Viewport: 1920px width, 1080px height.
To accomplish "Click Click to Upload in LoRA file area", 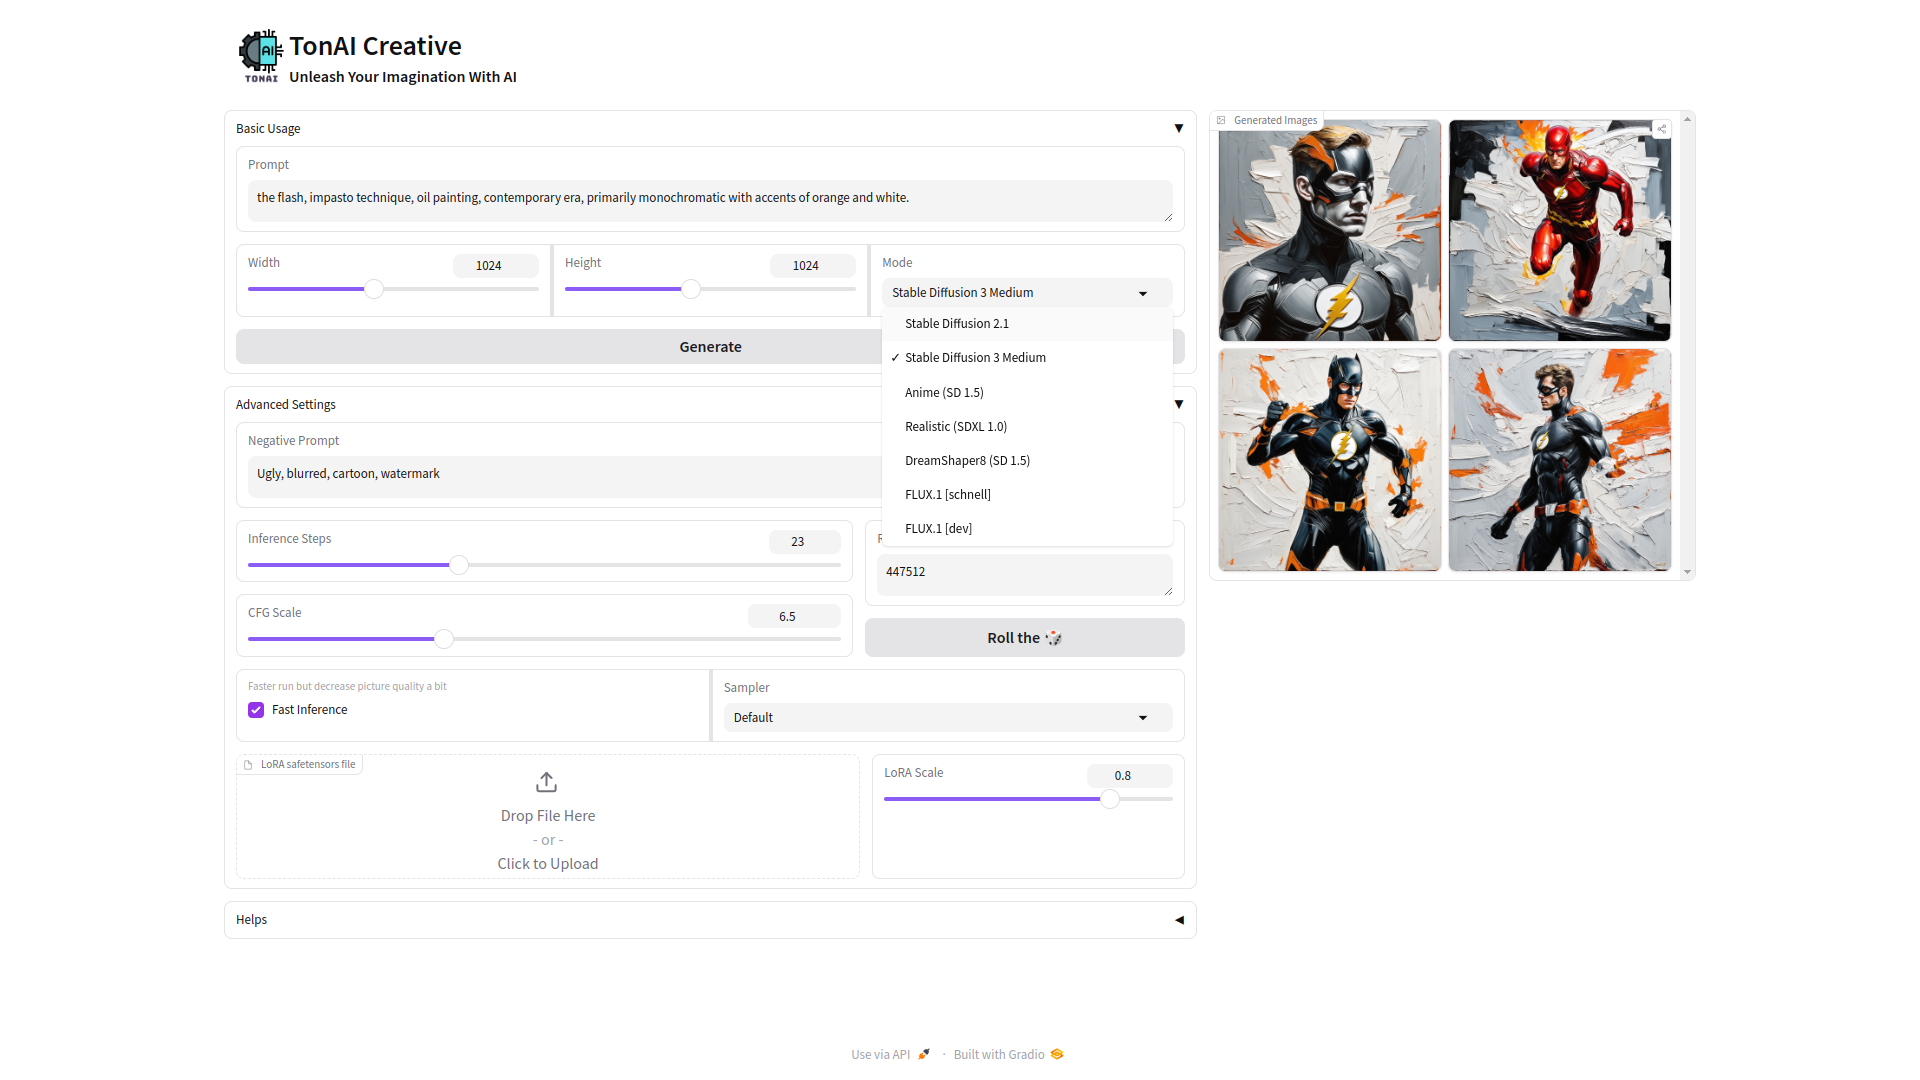I will coord(548,864).
